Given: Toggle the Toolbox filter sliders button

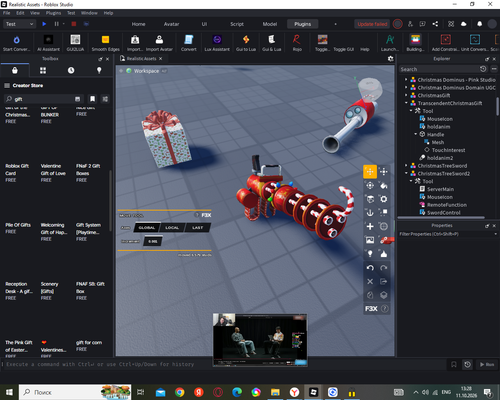Looking at the screenshot, I should point(105,99).
